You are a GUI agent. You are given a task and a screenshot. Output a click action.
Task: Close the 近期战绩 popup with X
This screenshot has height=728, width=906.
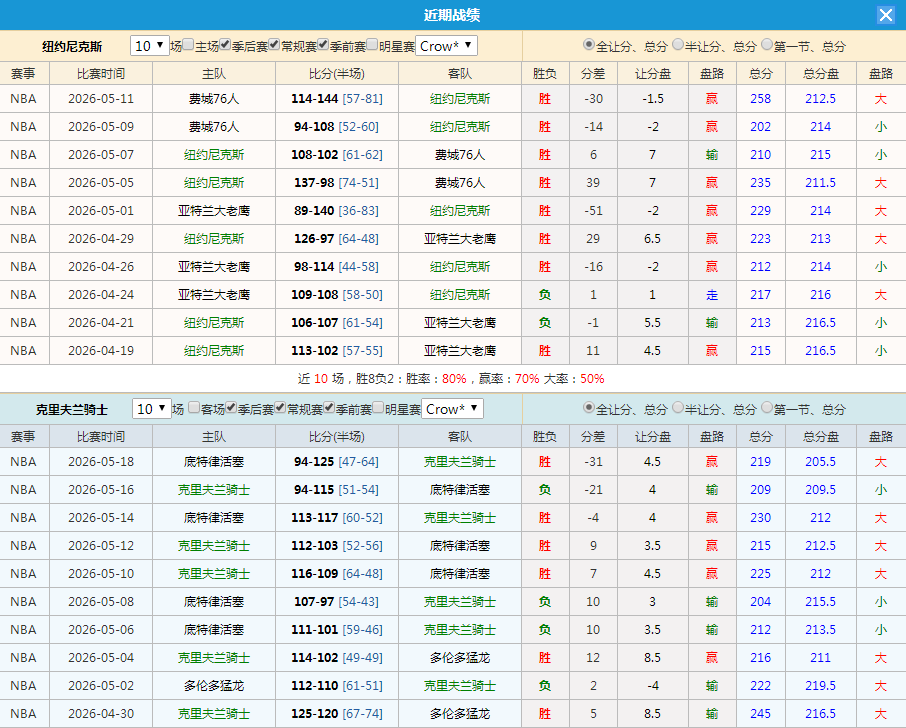click(885, 15)
